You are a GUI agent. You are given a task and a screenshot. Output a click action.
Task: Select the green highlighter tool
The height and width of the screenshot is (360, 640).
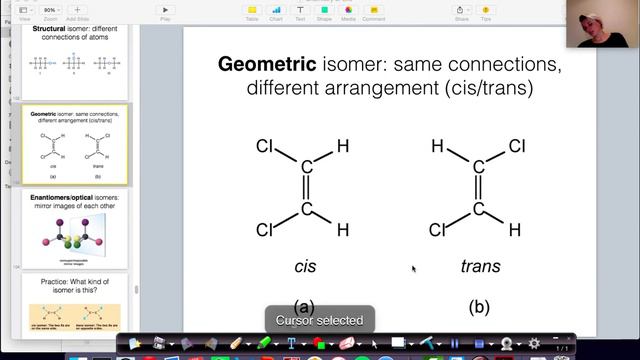264,343
